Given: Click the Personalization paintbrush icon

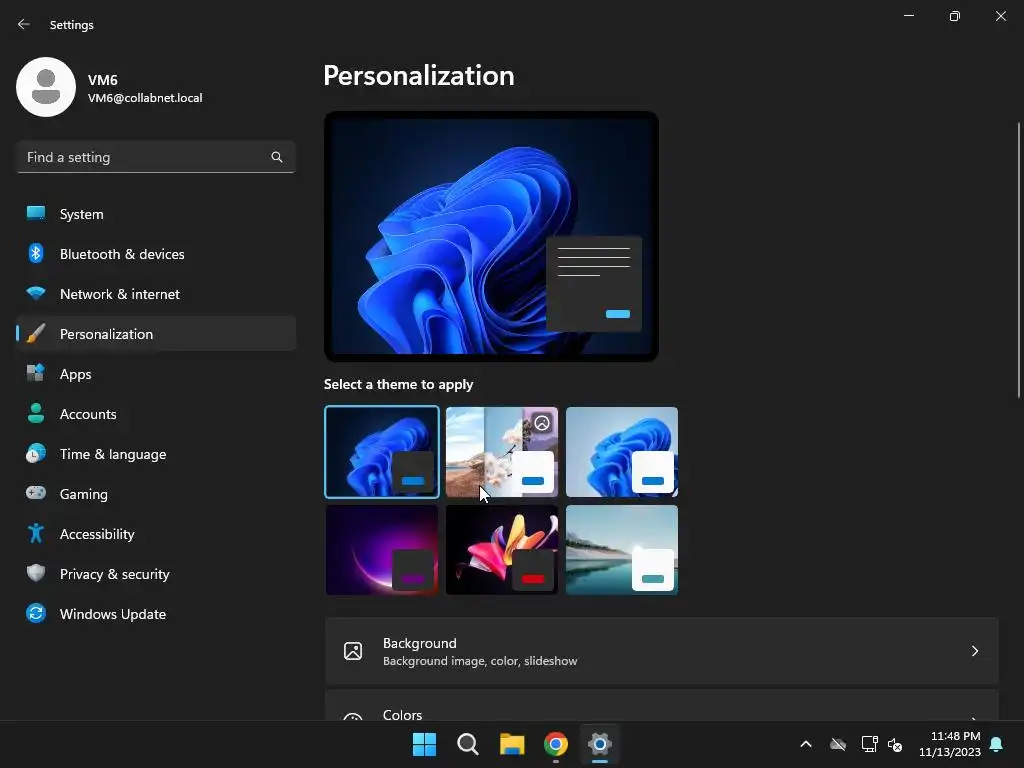Looking at the screenshot, I should (36, 334).
